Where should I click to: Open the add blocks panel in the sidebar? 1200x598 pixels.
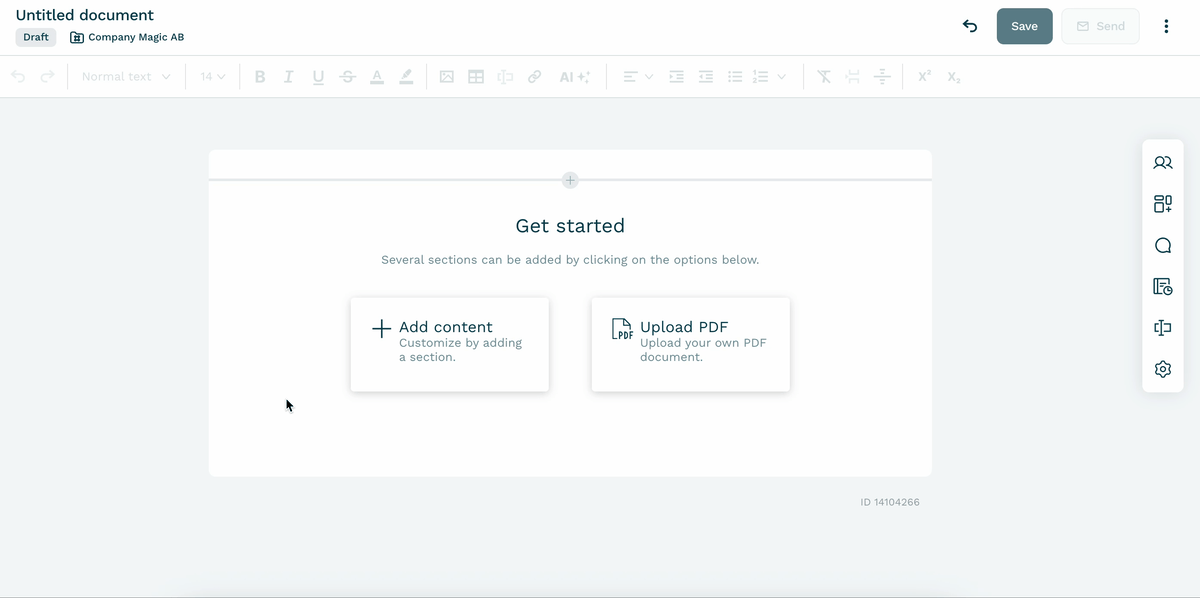coord(1163,204)
